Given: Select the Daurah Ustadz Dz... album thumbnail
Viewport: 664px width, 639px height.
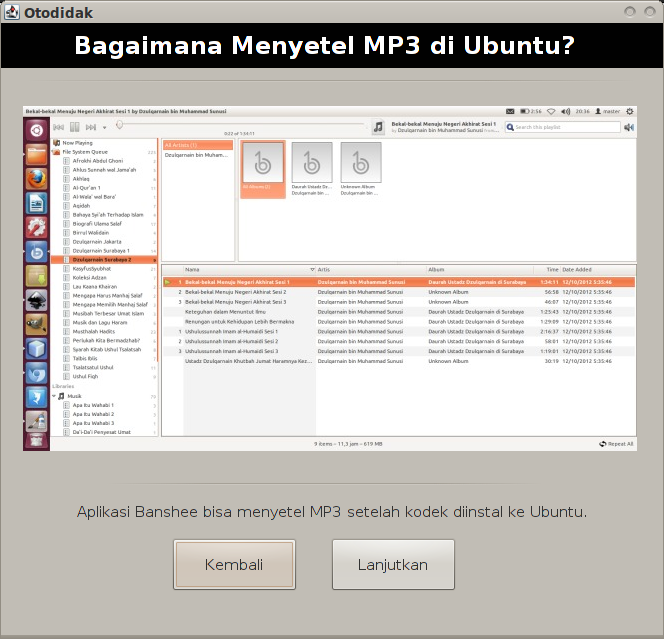Looking at the screenshot, I should [x=312, y=169].
